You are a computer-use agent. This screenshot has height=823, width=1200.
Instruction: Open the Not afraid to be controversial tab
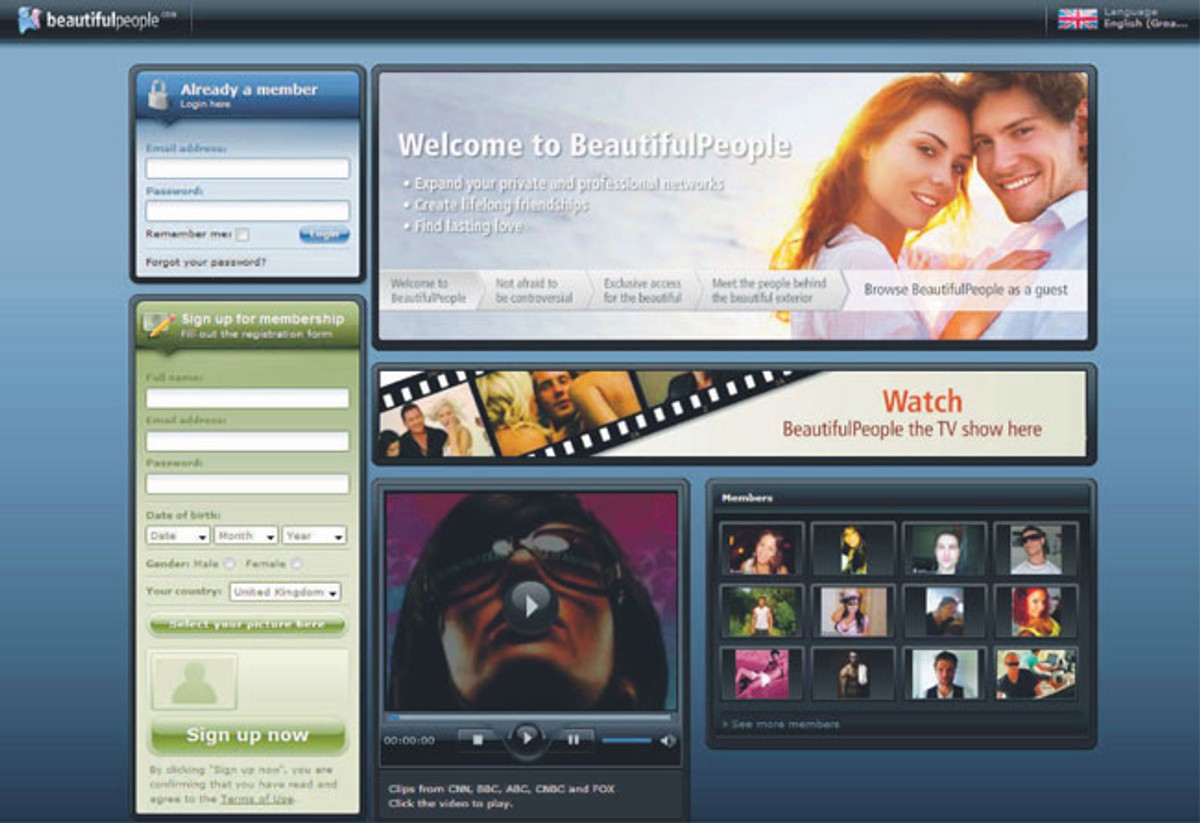click(534, 291)
